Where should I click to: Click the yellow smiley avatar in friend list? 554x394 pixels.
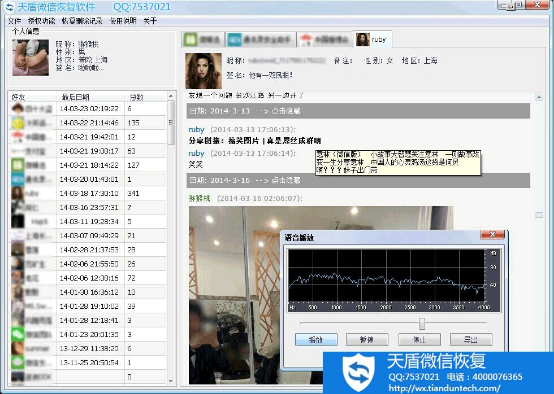point(18,123)
